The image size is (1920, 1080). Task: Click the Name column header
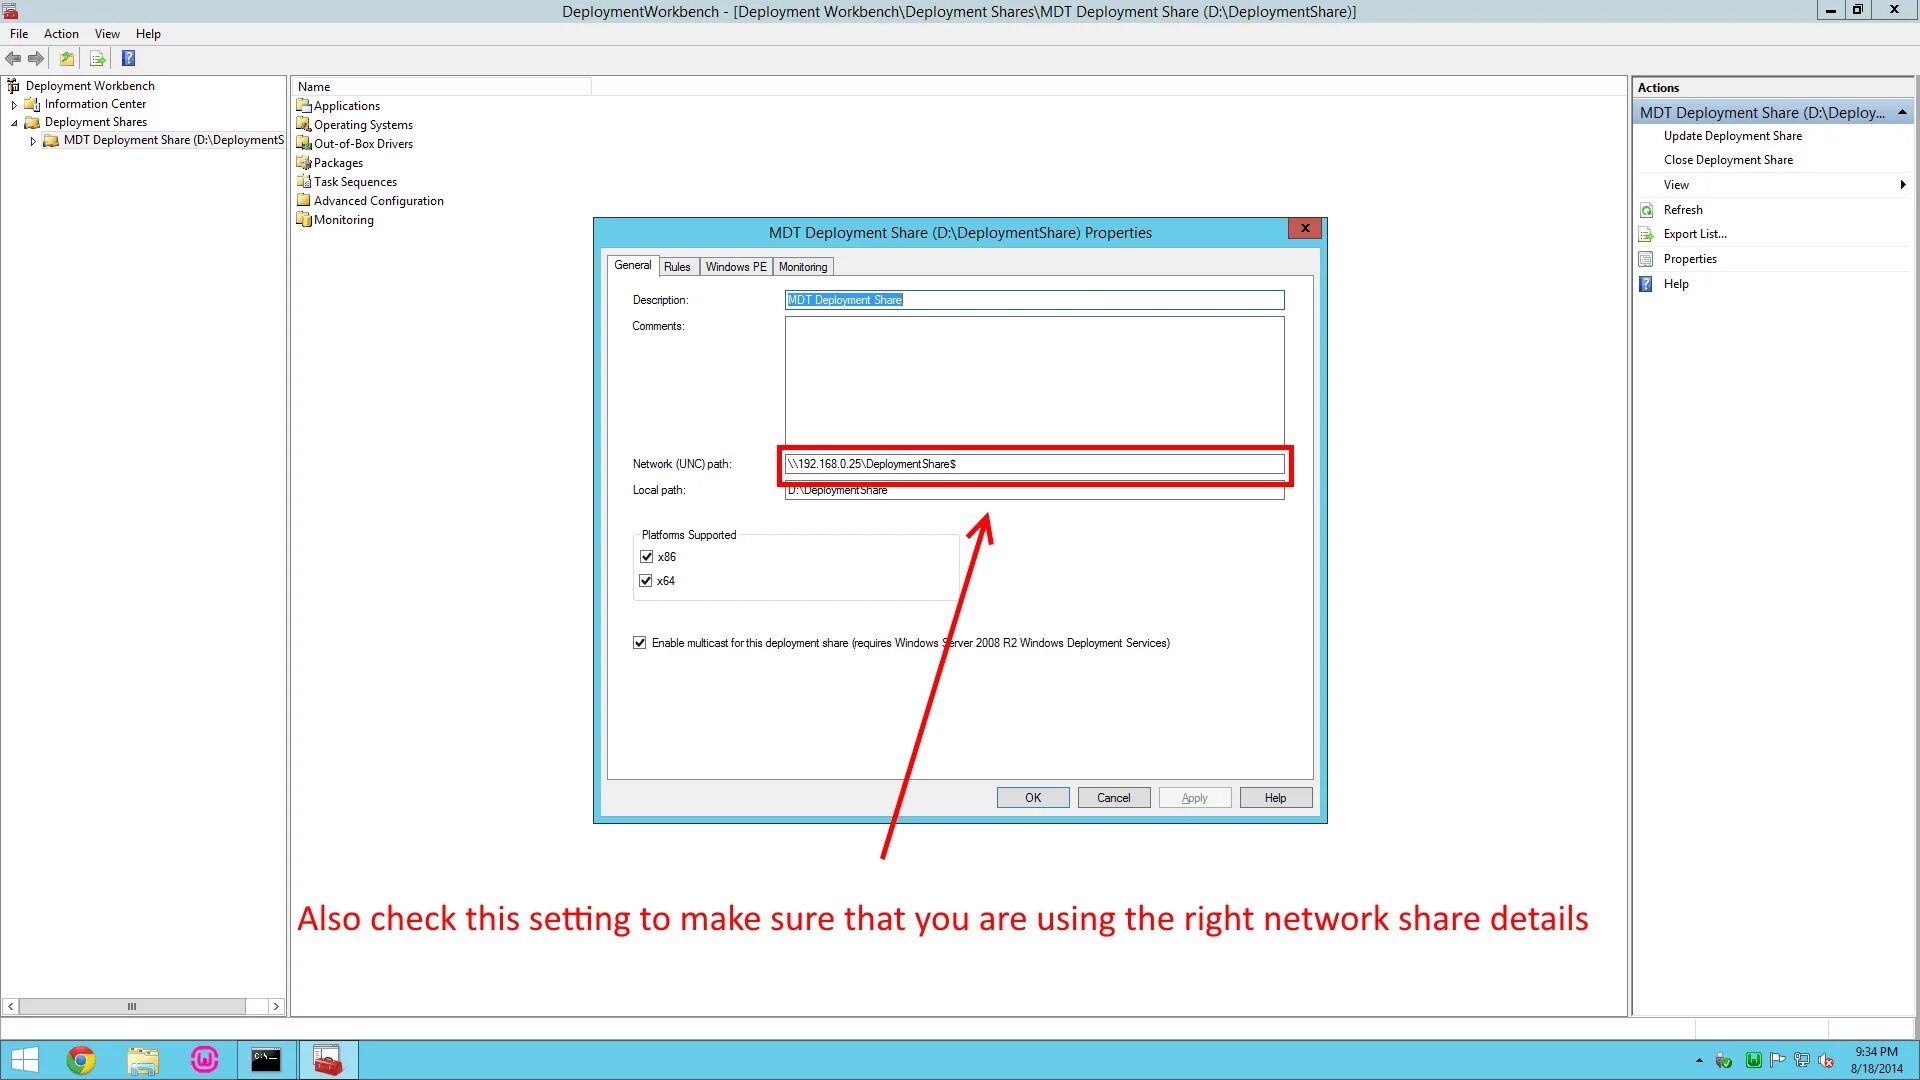point(442,87)
